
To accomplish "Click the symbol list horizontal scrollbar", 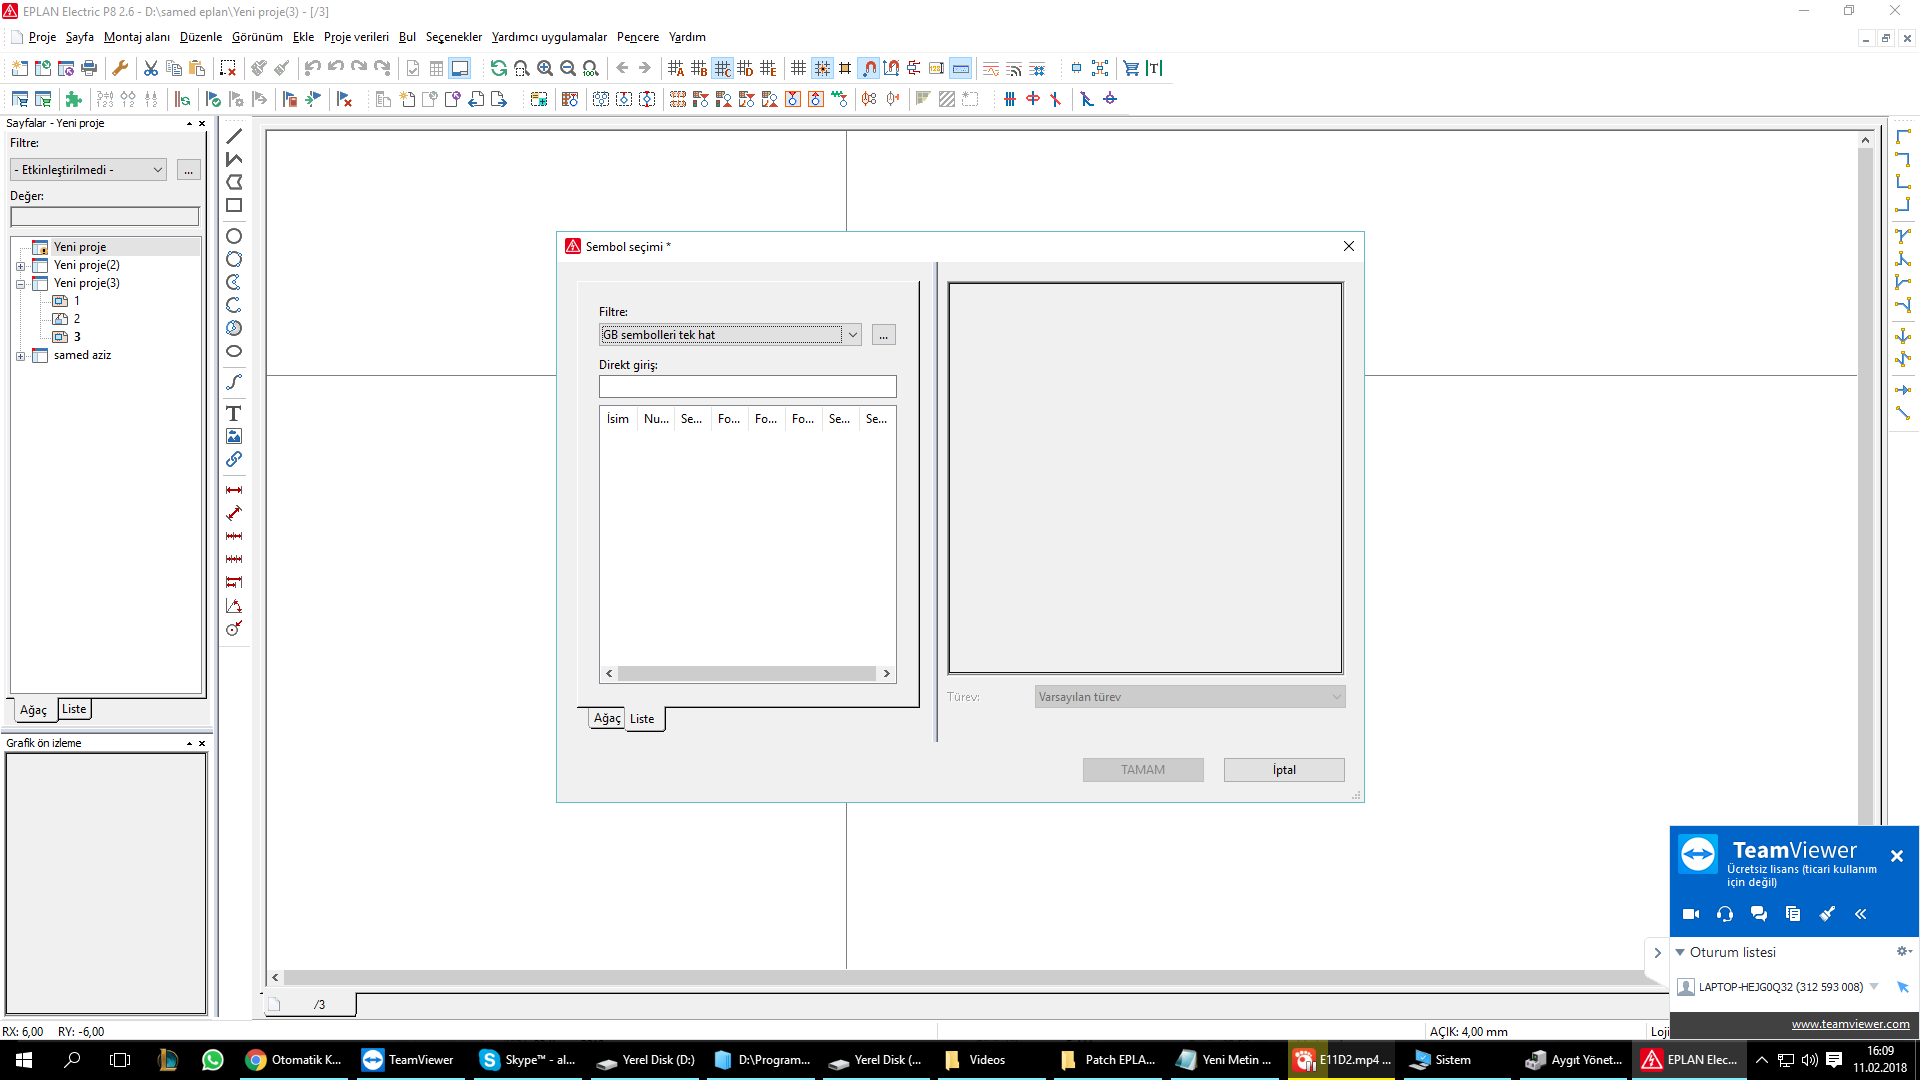I will coord(747,674).
